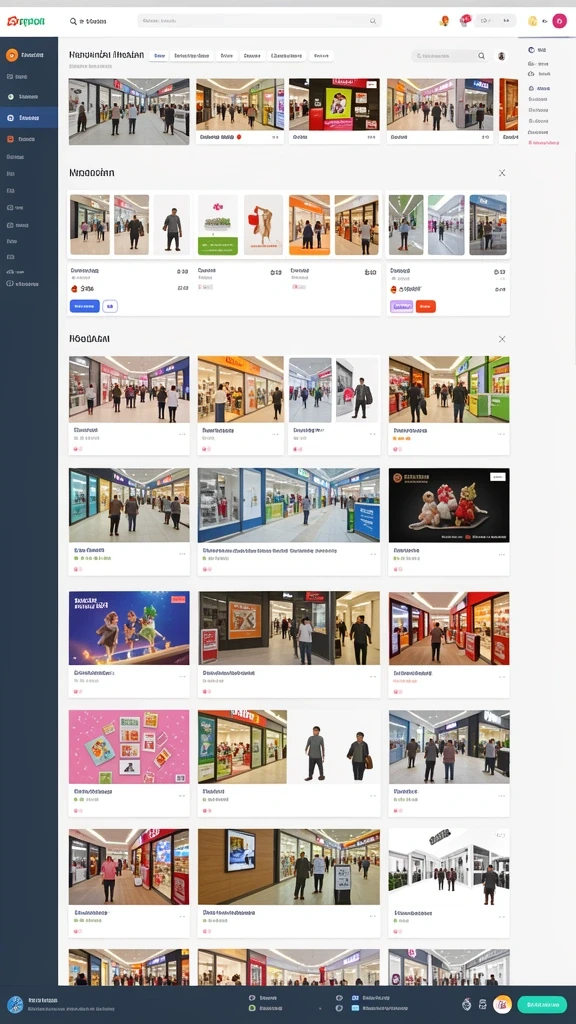The width and height of the screenshot is (576, 1024).
Task: Click the green button in the bottom bar
Action: 542,1004
